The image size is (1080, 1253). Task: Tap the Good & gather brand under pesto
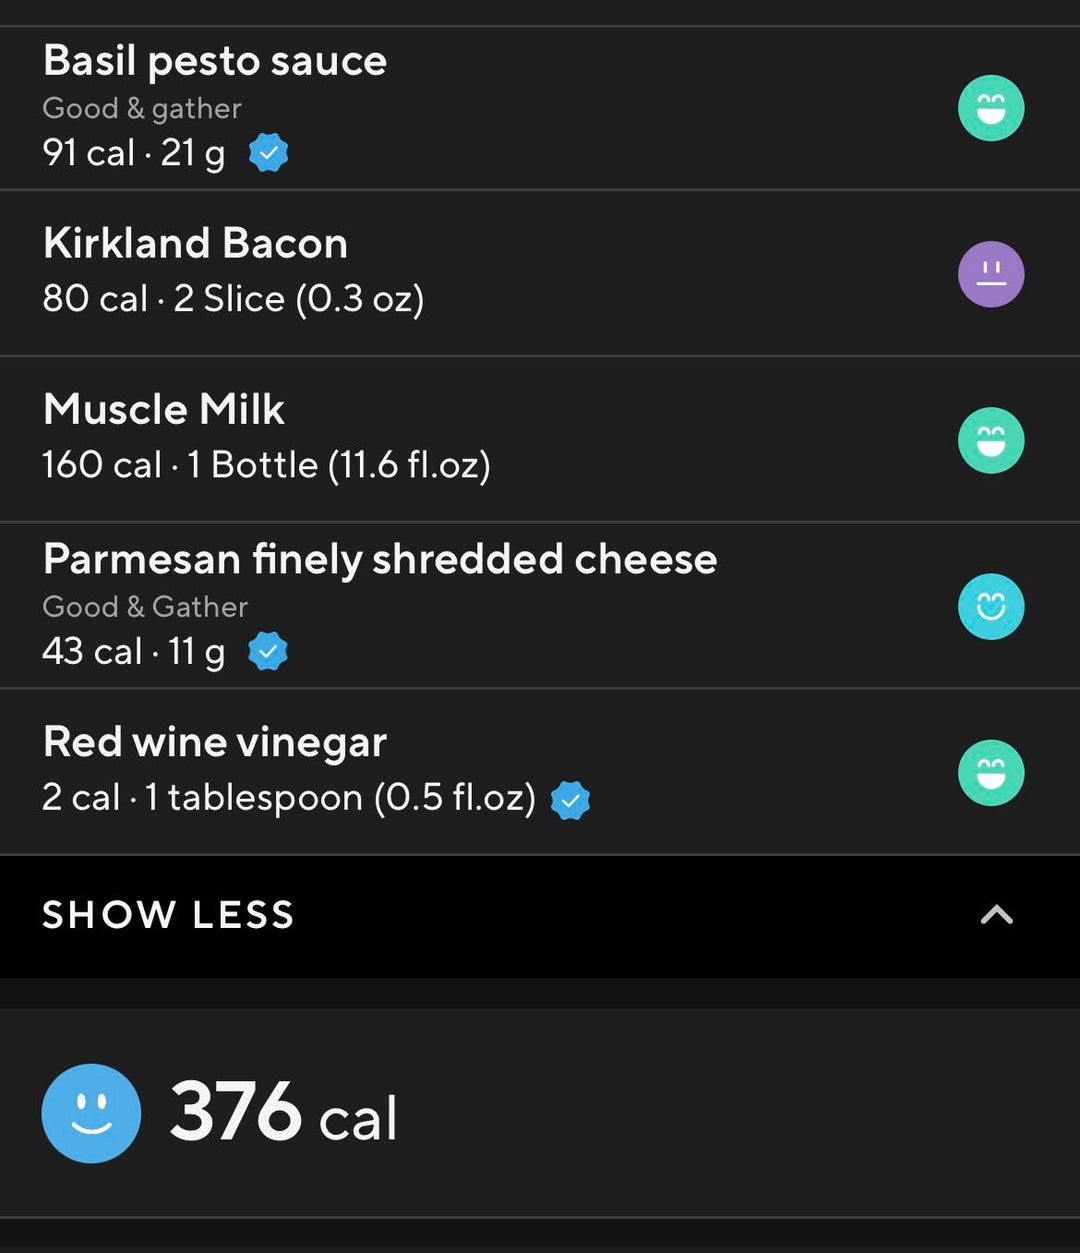(142, 108)
